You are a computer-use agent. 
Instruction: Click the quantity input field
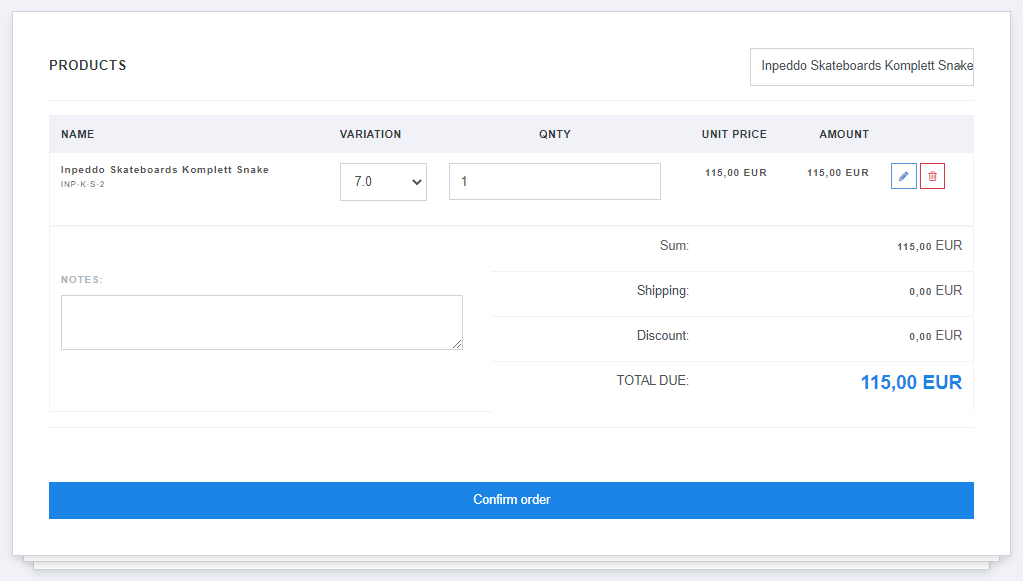554,182
